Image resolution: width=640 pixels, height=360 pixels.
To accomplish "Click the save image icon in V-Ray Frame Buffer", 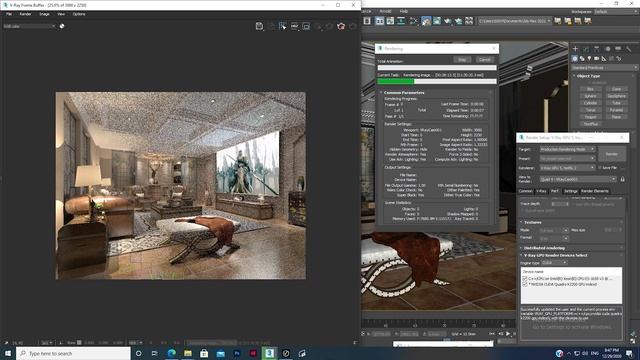I will [x=259, y=26].
